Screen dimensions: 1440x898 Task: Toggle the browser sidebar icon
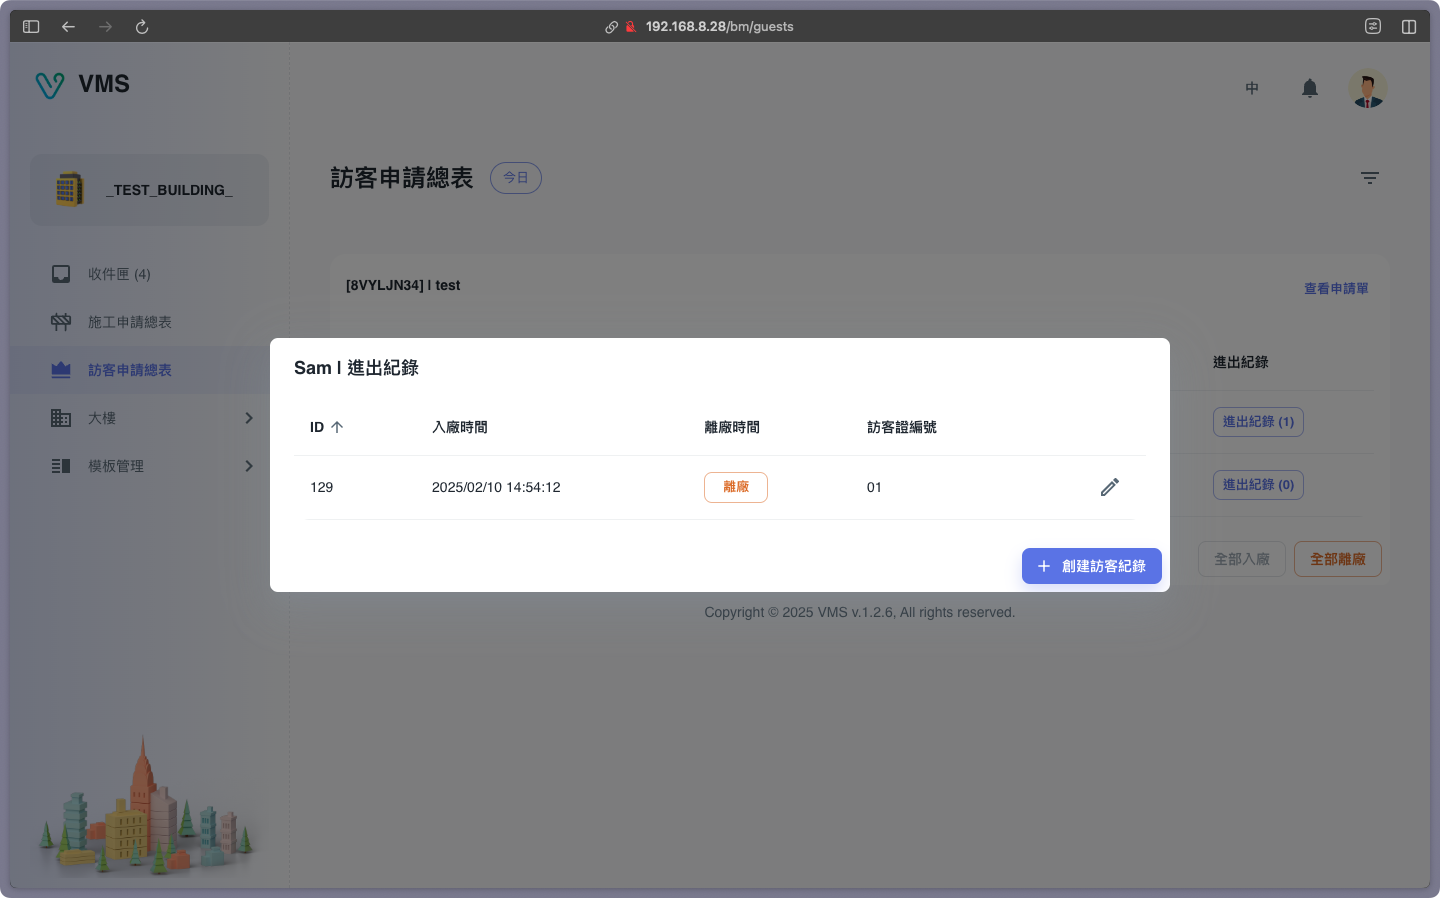[x=31, y=27]
